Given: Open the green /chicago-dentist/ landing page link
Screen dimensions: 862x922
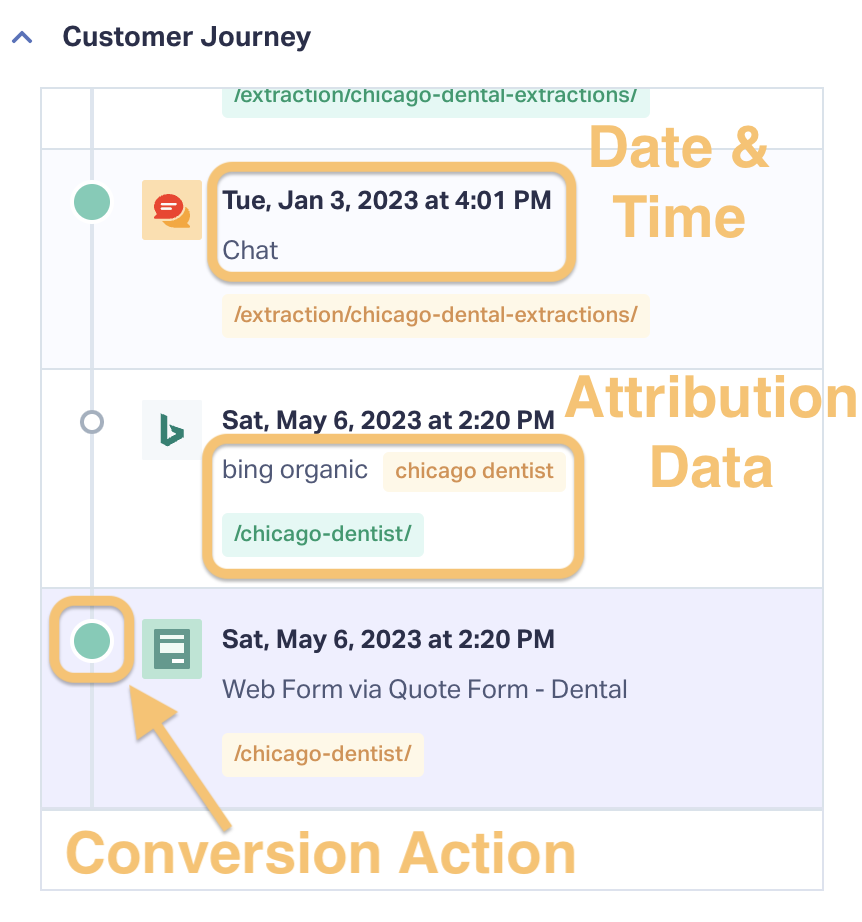Looking at the screenshot, I should (x=323, y=534).
